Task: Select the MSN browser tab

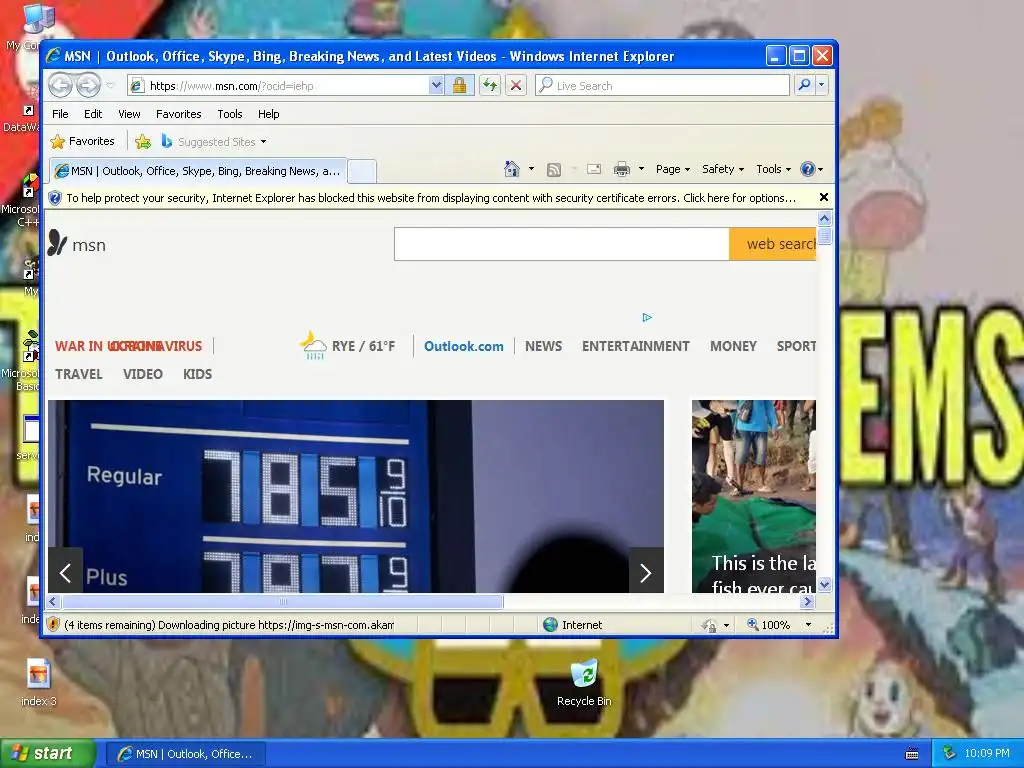Action: [198, 171]
